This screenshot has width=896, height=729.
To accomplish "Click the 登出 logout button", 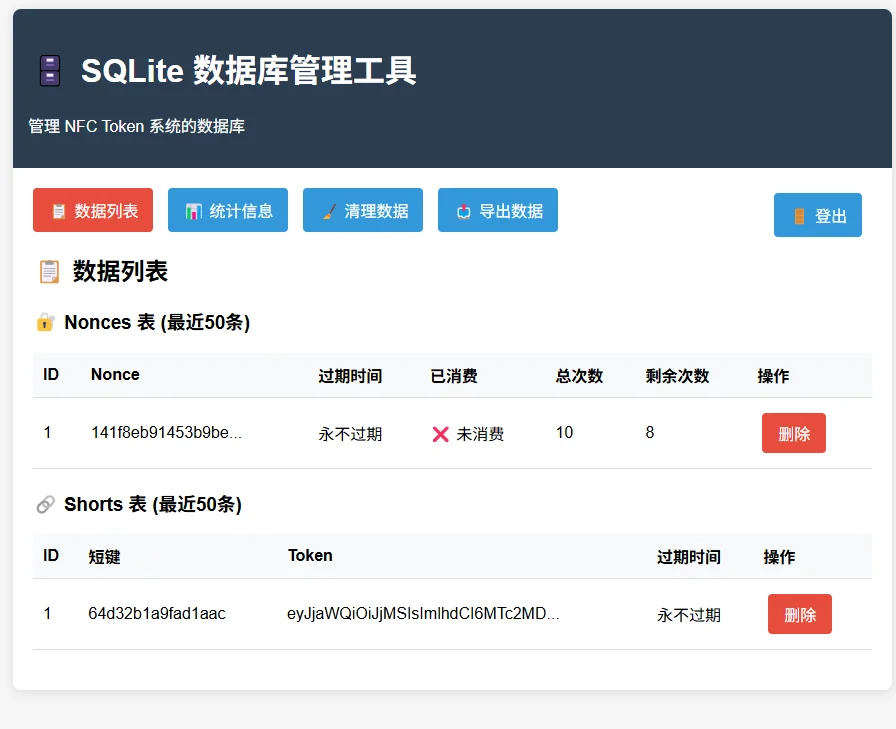I will coord(818,215).
